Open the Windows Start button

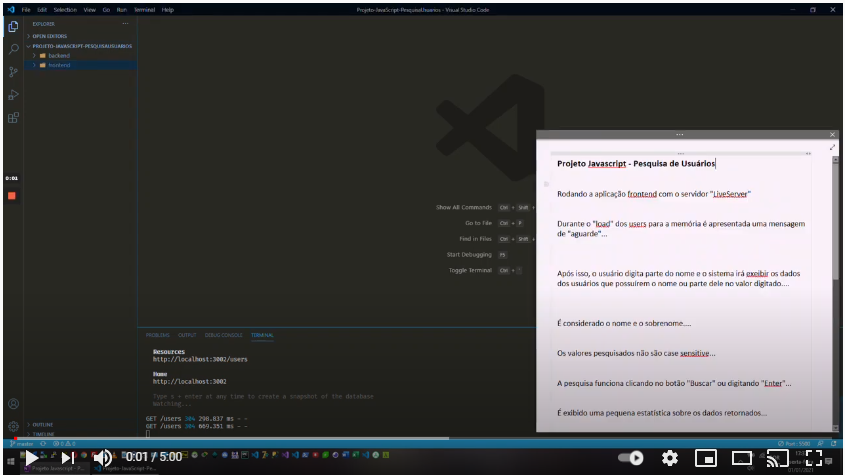click(11, 462)
